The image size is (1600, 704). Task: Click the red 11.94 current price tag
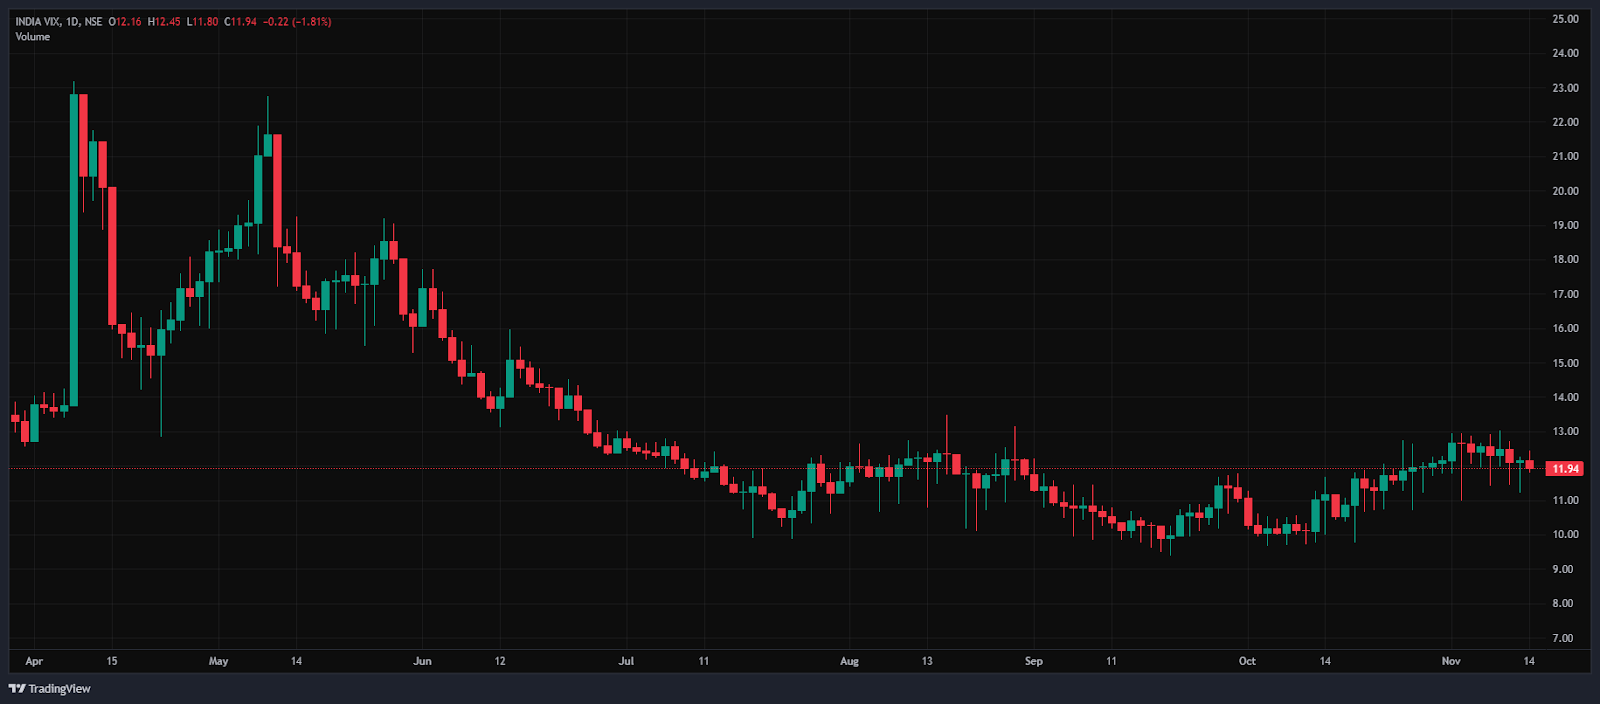(1565, 468)
